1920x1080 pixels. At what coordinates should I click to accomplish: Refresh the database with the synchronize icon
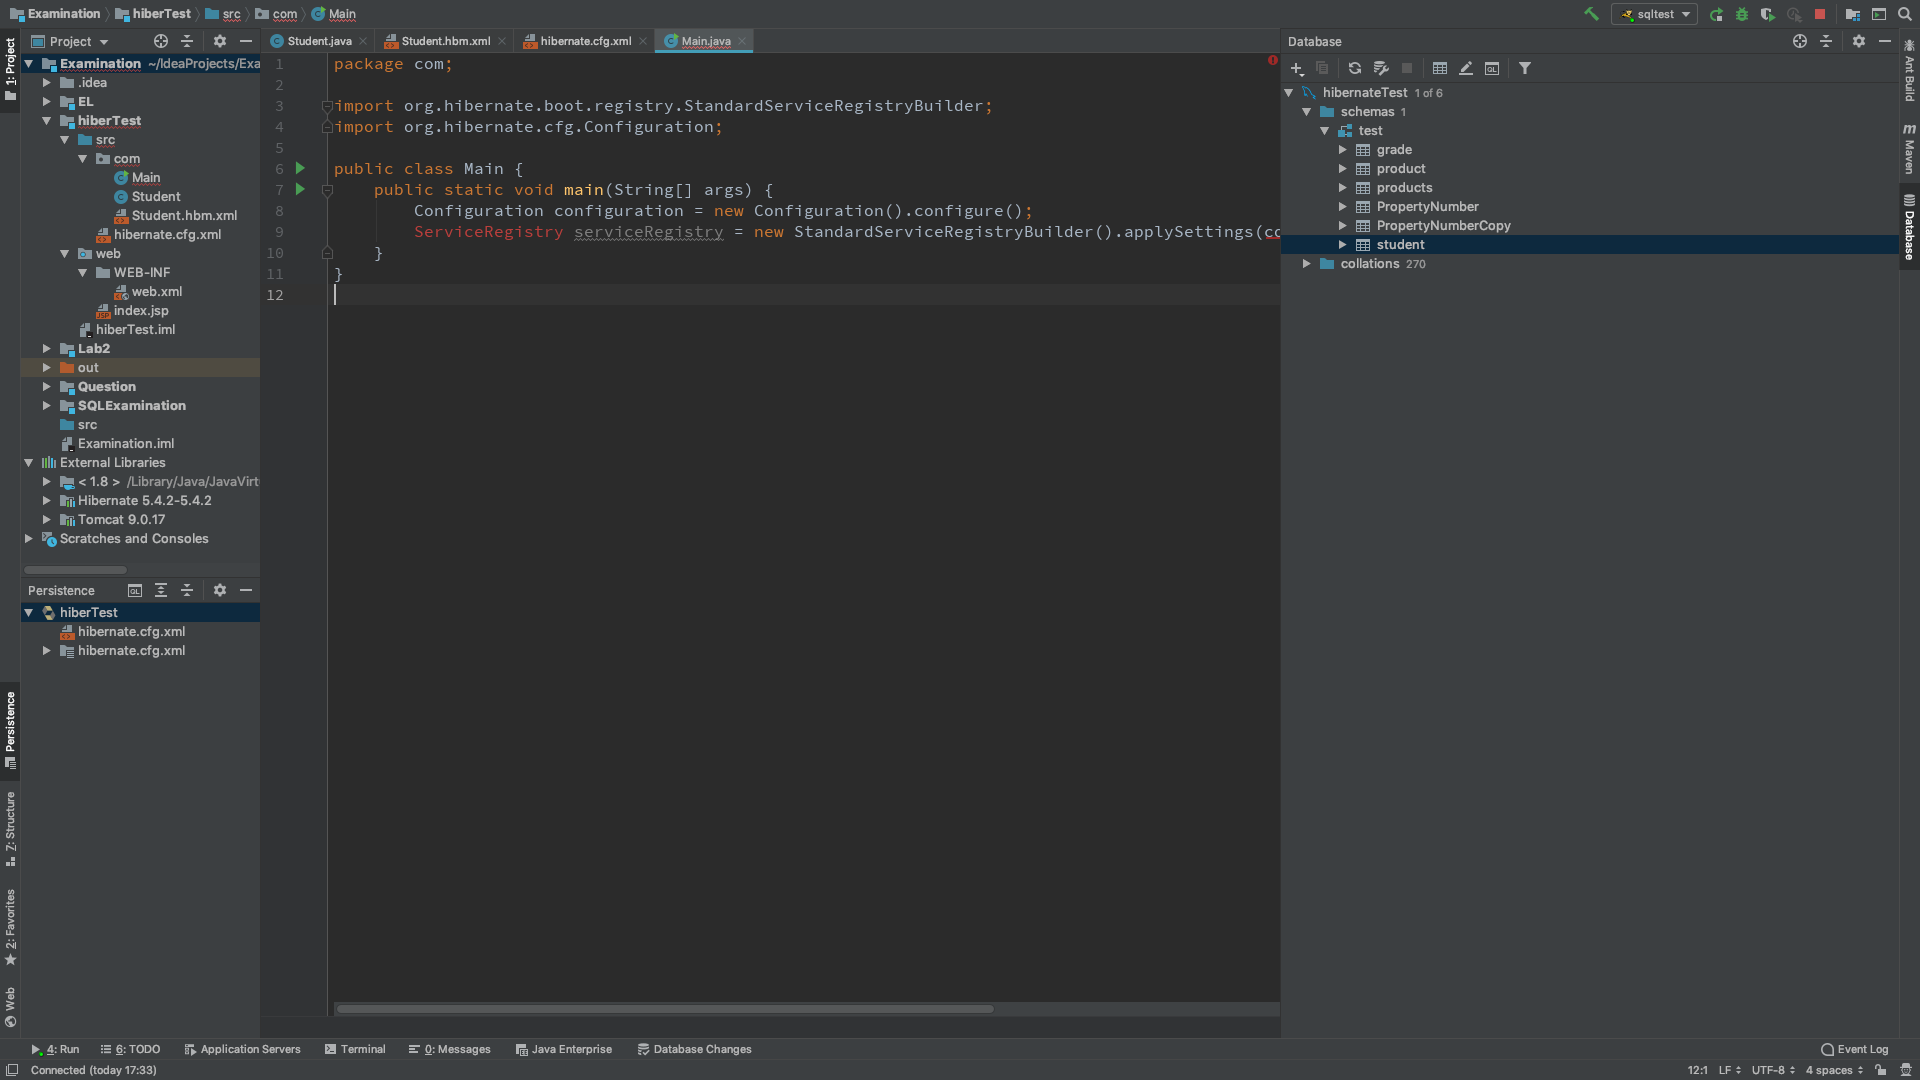1354,68
